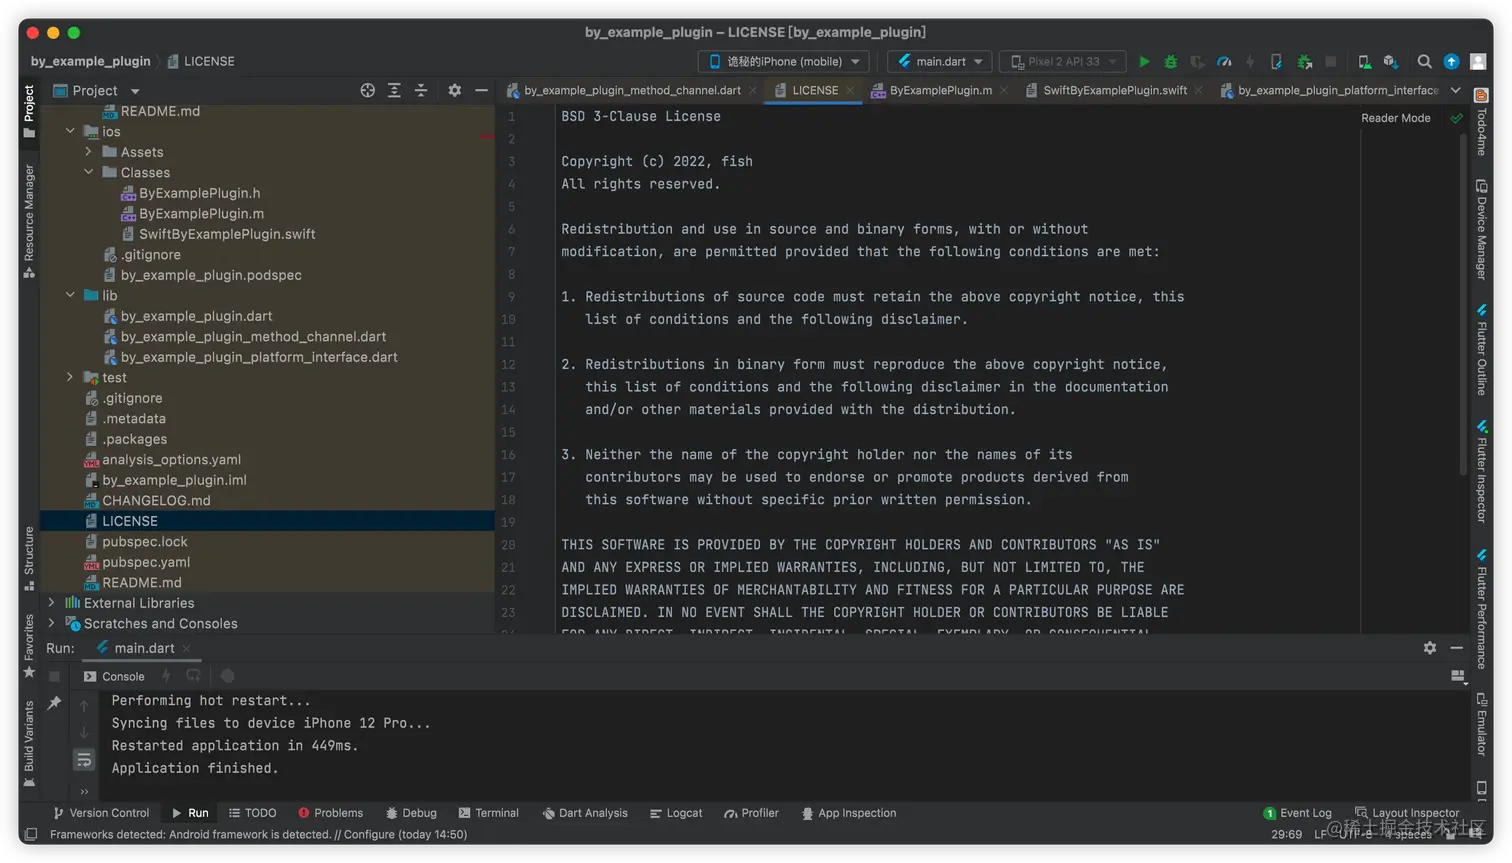The width and height of the screenshot is (1512, 863).
Task: Hide the Project panel with minus icon
Action: (481, 90)
